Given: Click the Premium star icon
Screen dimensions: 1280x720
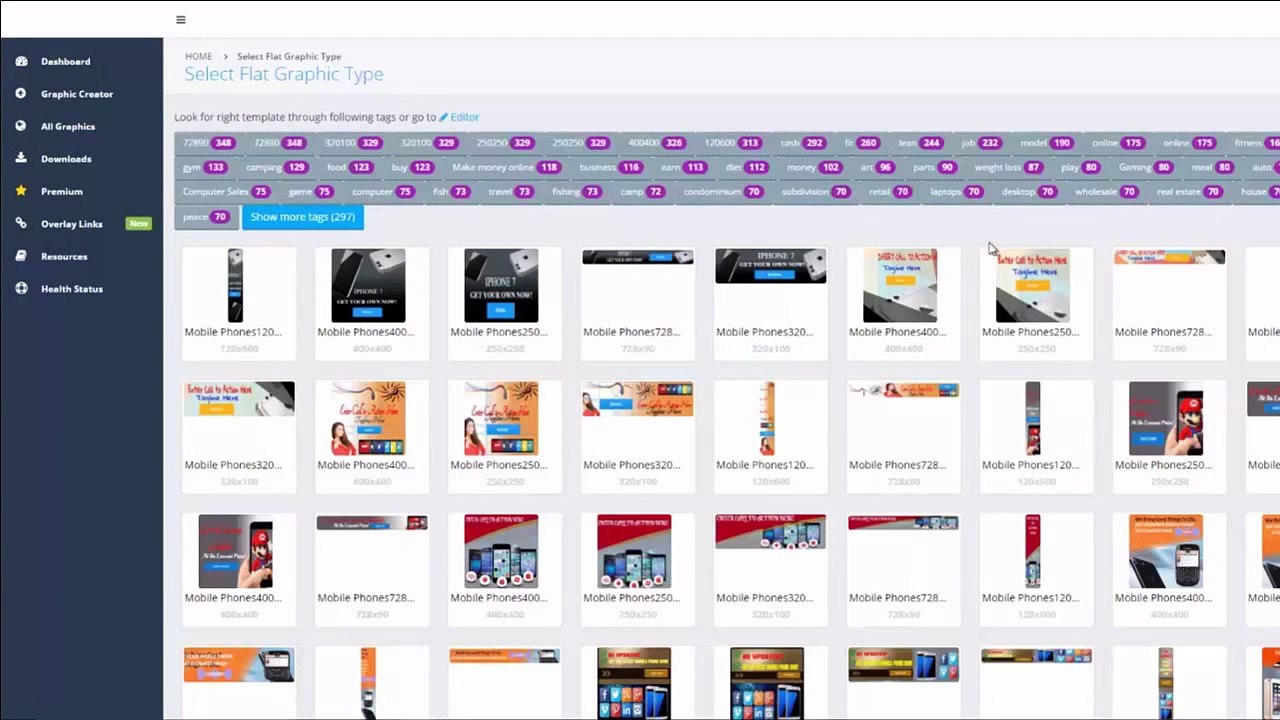Looking at the screenshot, I should [x=21, y=191].
